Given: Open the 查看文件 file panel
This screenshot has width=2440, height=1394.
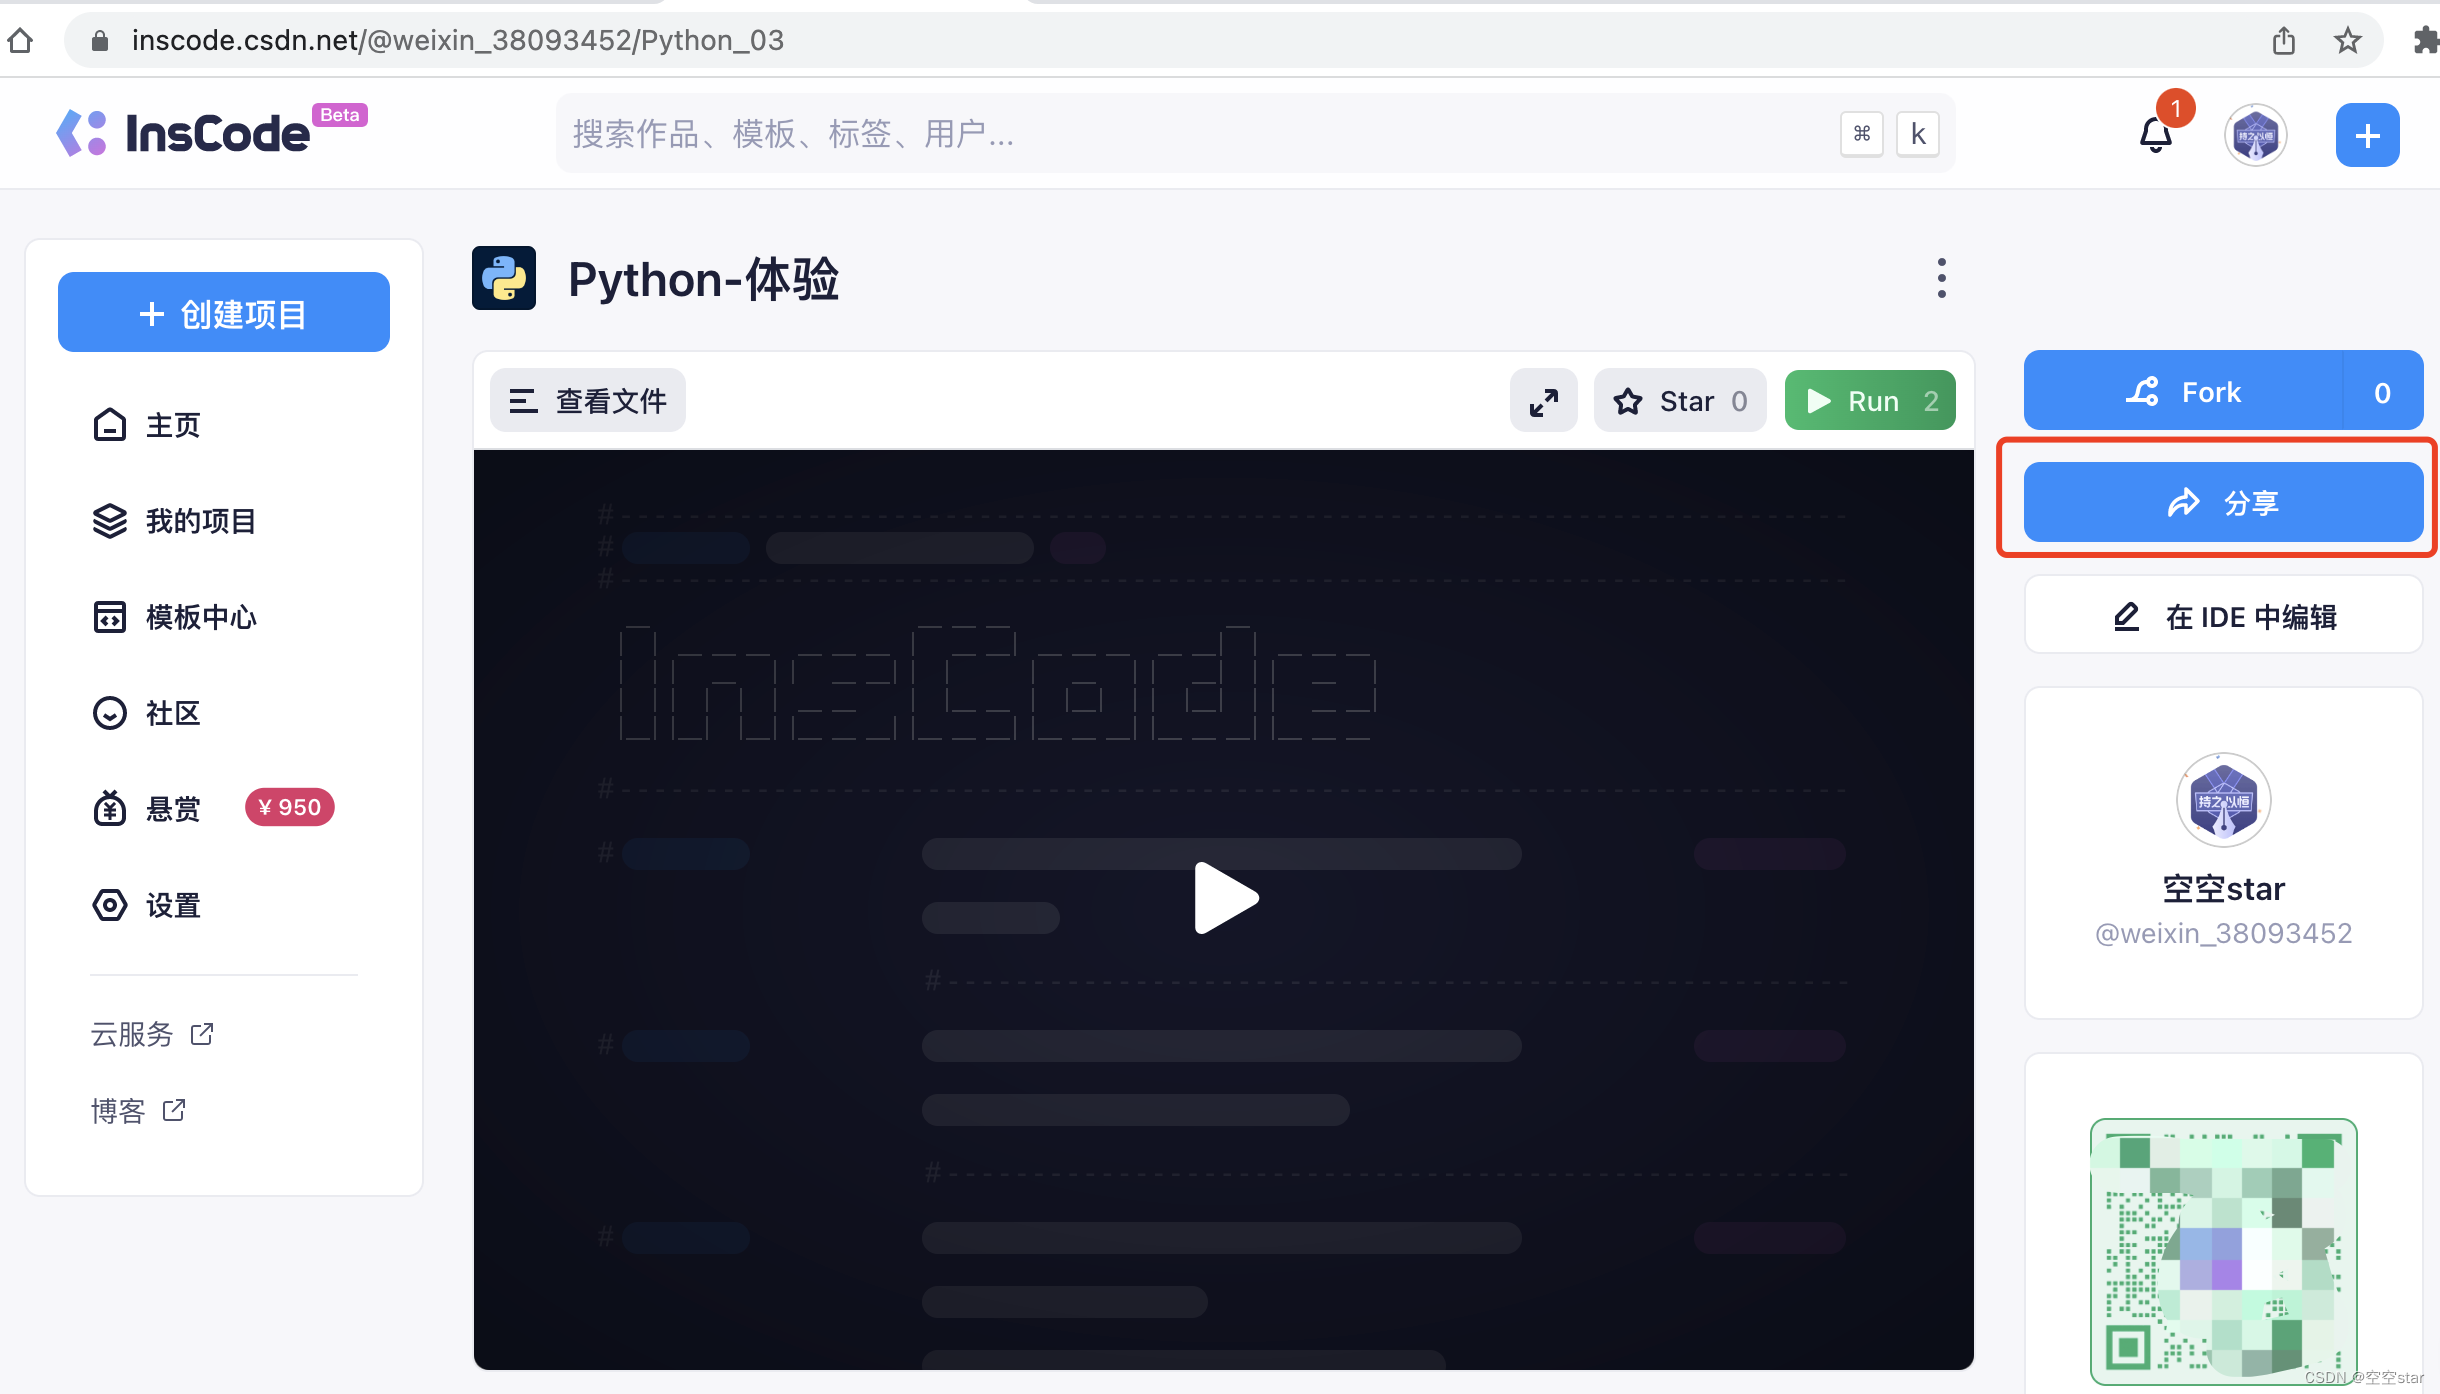Looking at the screenshot, I should (x=586, y=400).
